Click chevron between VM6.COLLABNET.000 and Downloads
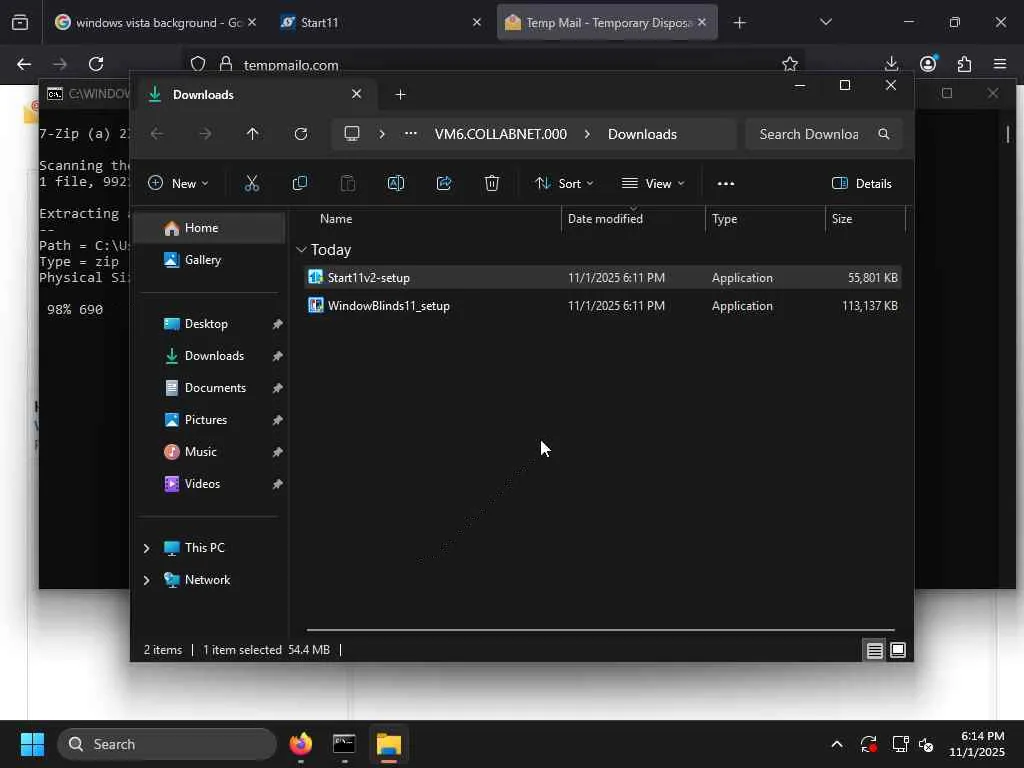 click(587, 134)
